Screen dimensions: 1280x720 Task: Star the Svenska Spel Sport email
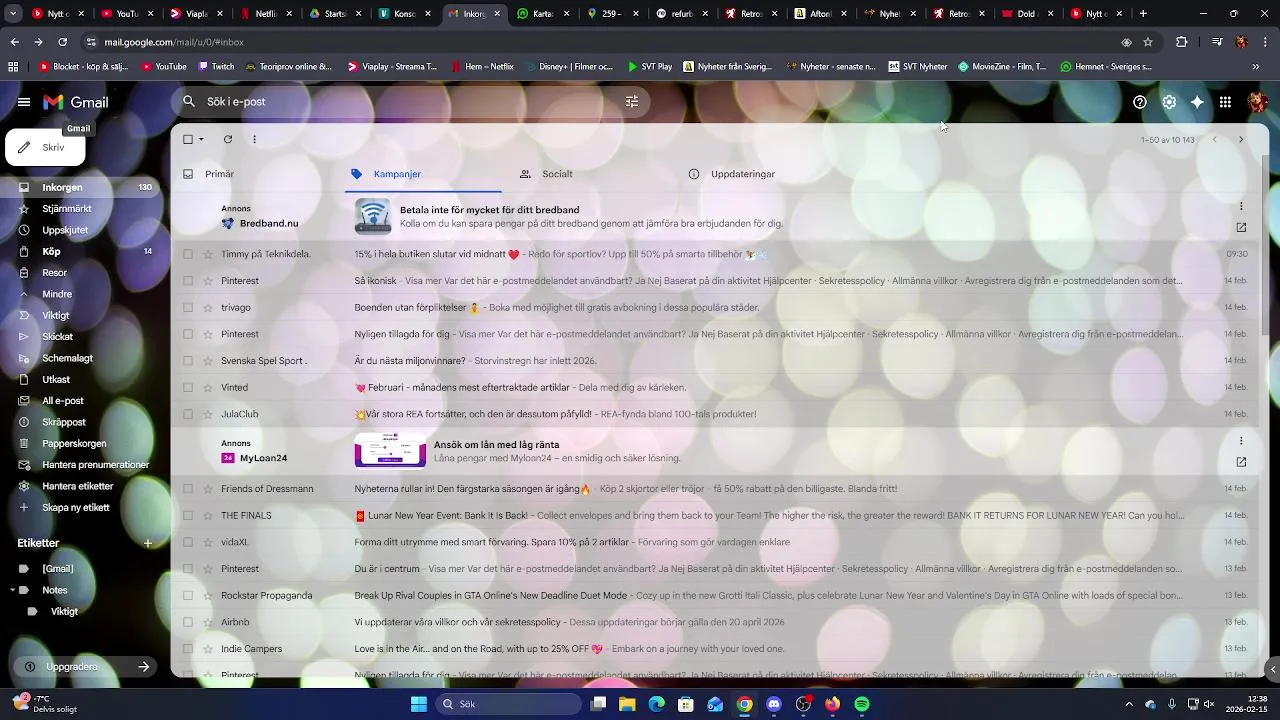[208, 361]
